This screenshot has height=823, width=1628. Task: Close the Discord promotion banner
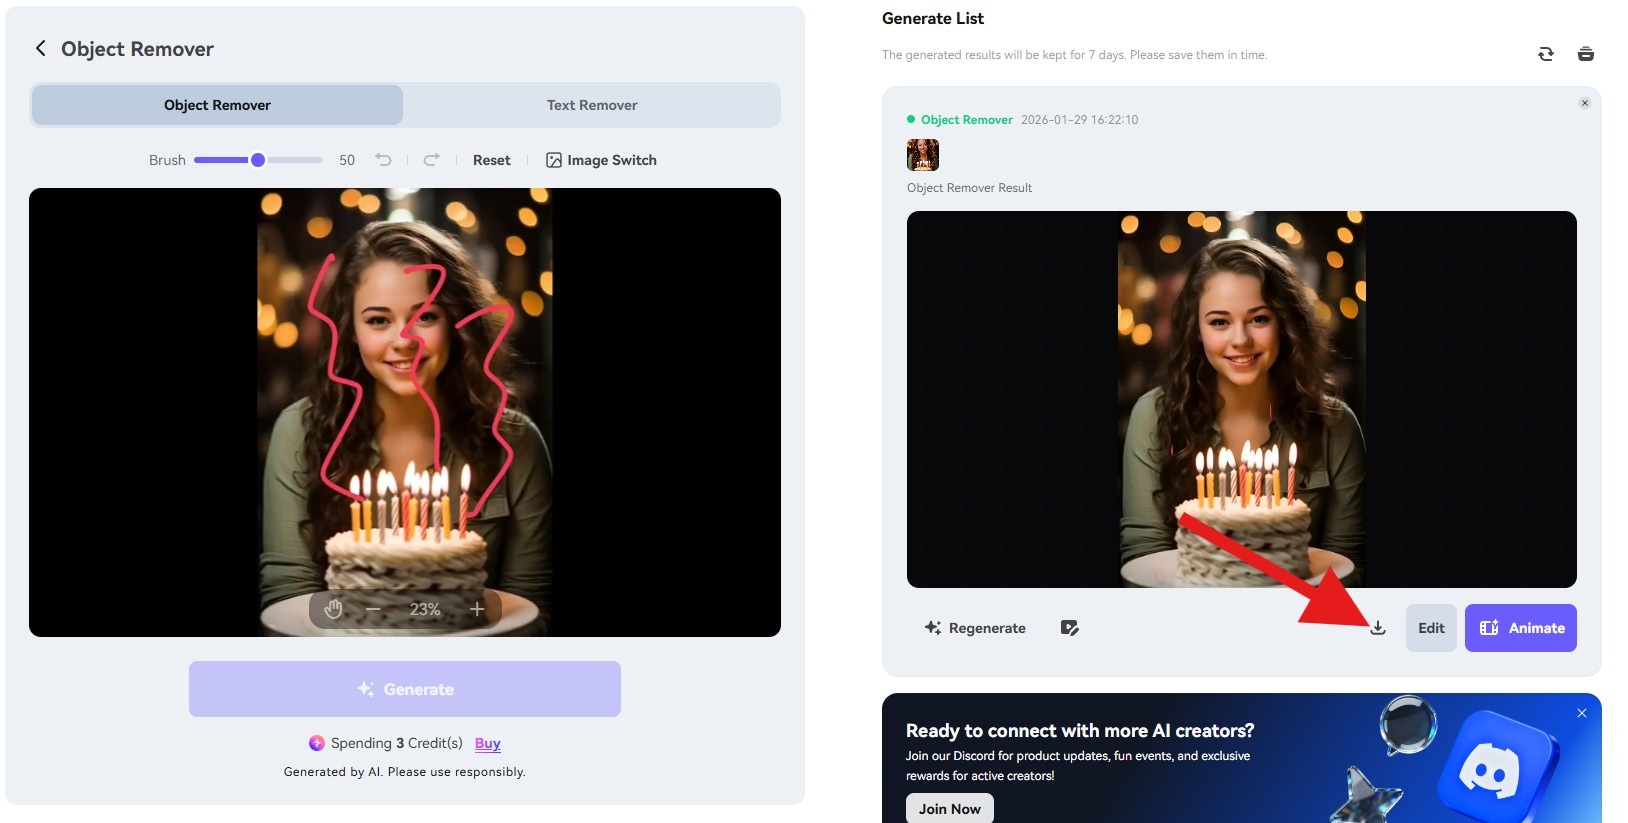[1581, 713]
